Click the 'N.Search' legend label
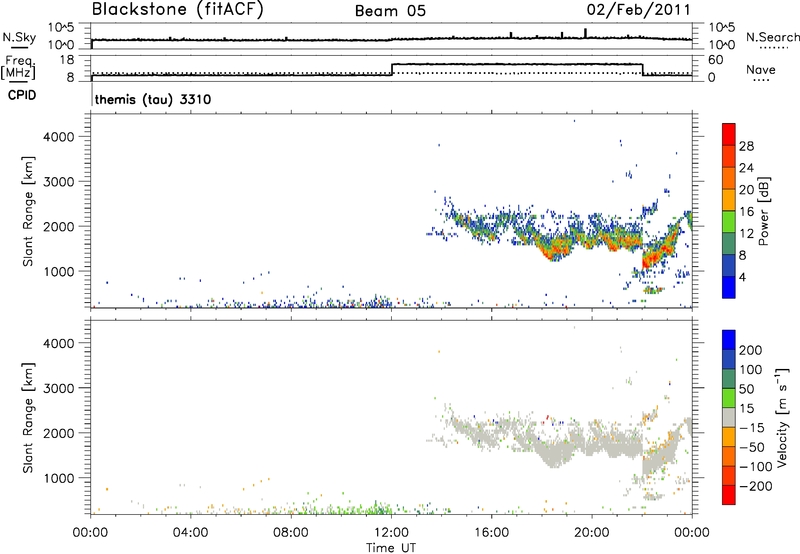Image resolution: width=800 pixels, height=554 pixels. [x=772, y=37]
